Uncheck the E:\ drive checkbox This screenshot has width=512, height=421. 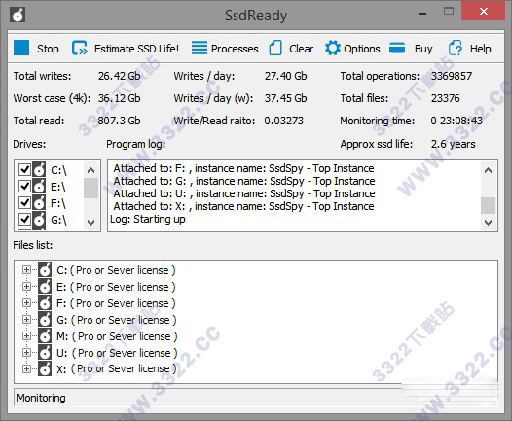(x=24, y=186)
